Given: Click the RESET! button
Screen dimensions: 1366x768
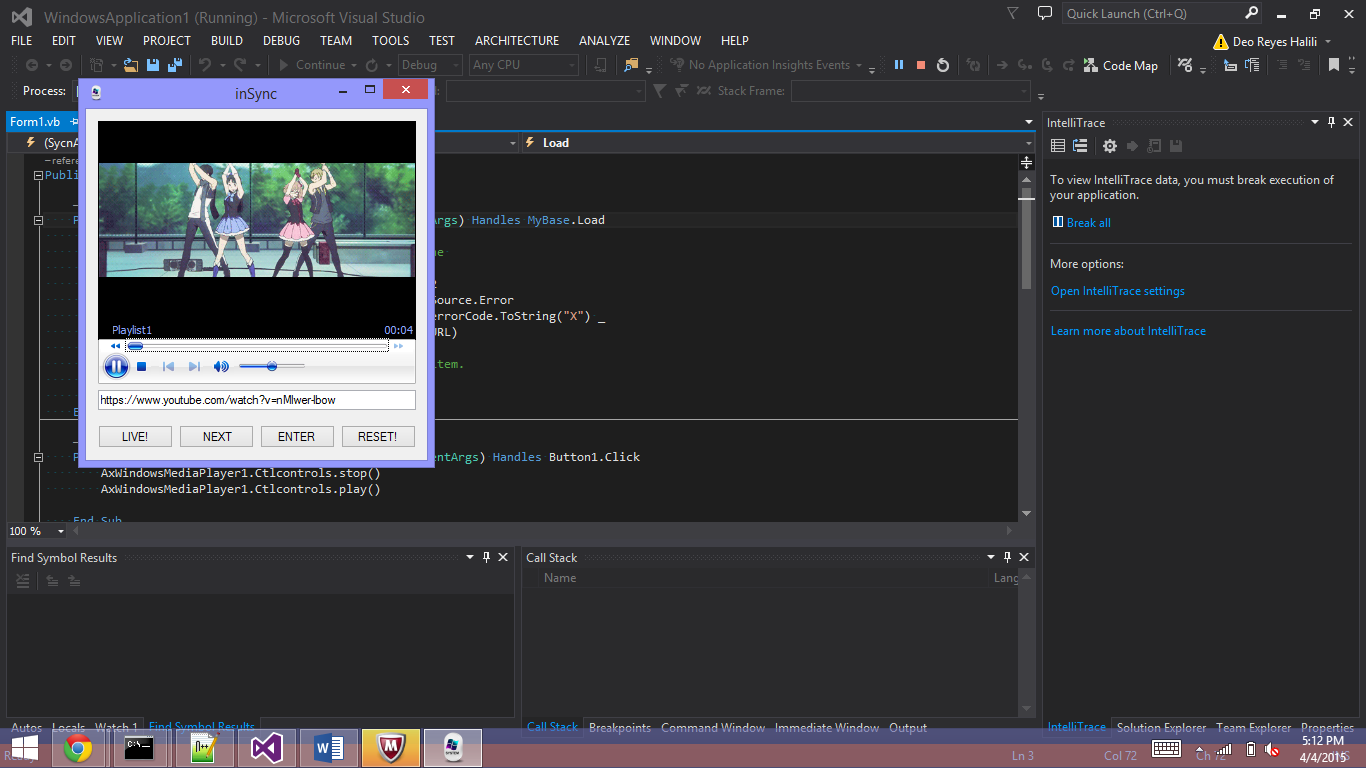Looking at the screenshot, I should [378, 437].
